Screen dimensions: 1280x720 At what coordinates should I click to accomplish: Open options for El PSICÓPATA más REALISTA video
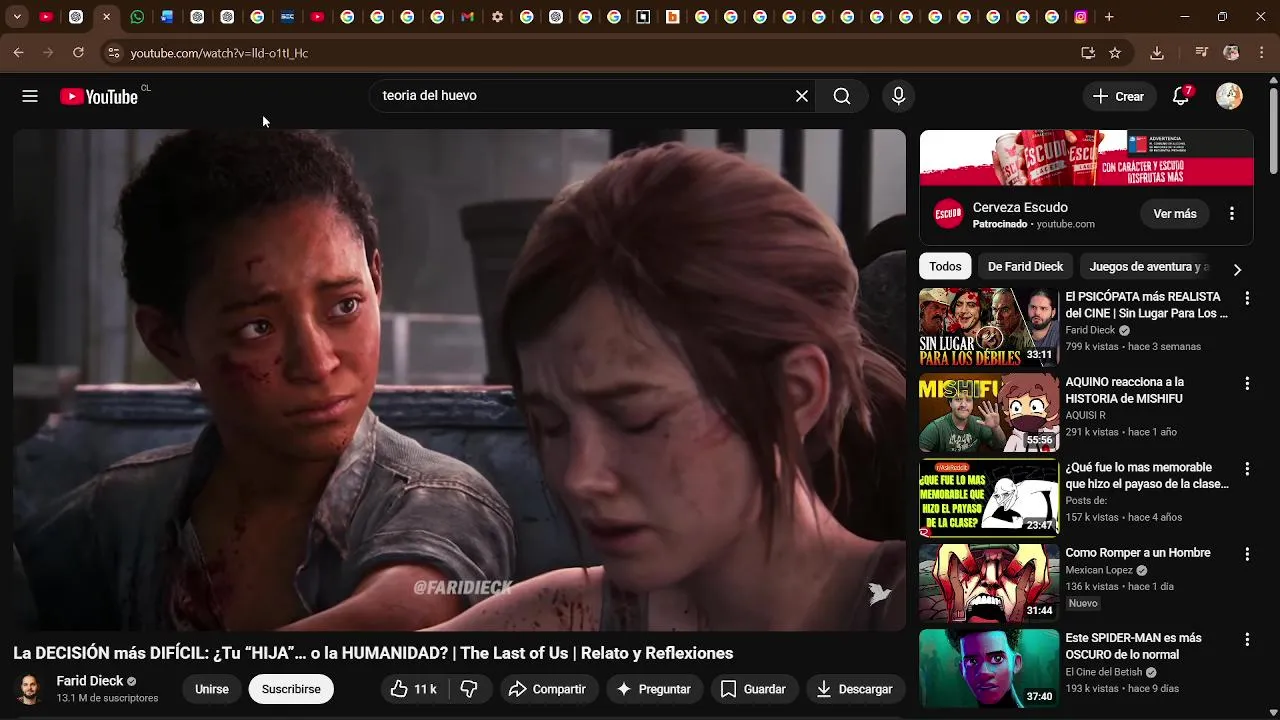pyautogui.click(x=1247, y=298)
